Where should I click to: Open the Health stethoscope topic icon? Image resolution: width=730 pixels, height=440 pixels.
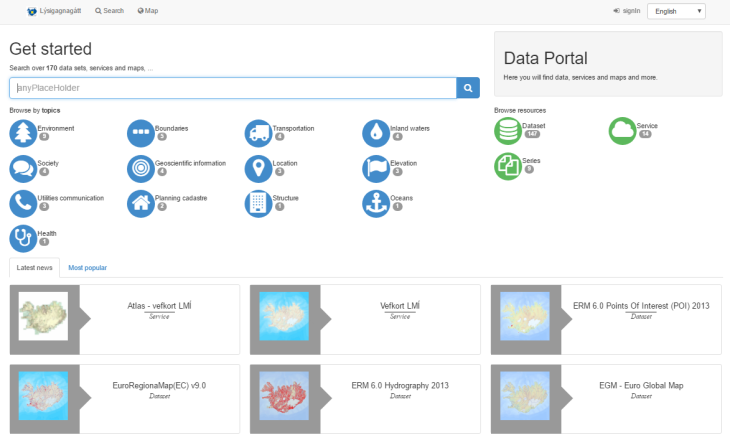23,238
